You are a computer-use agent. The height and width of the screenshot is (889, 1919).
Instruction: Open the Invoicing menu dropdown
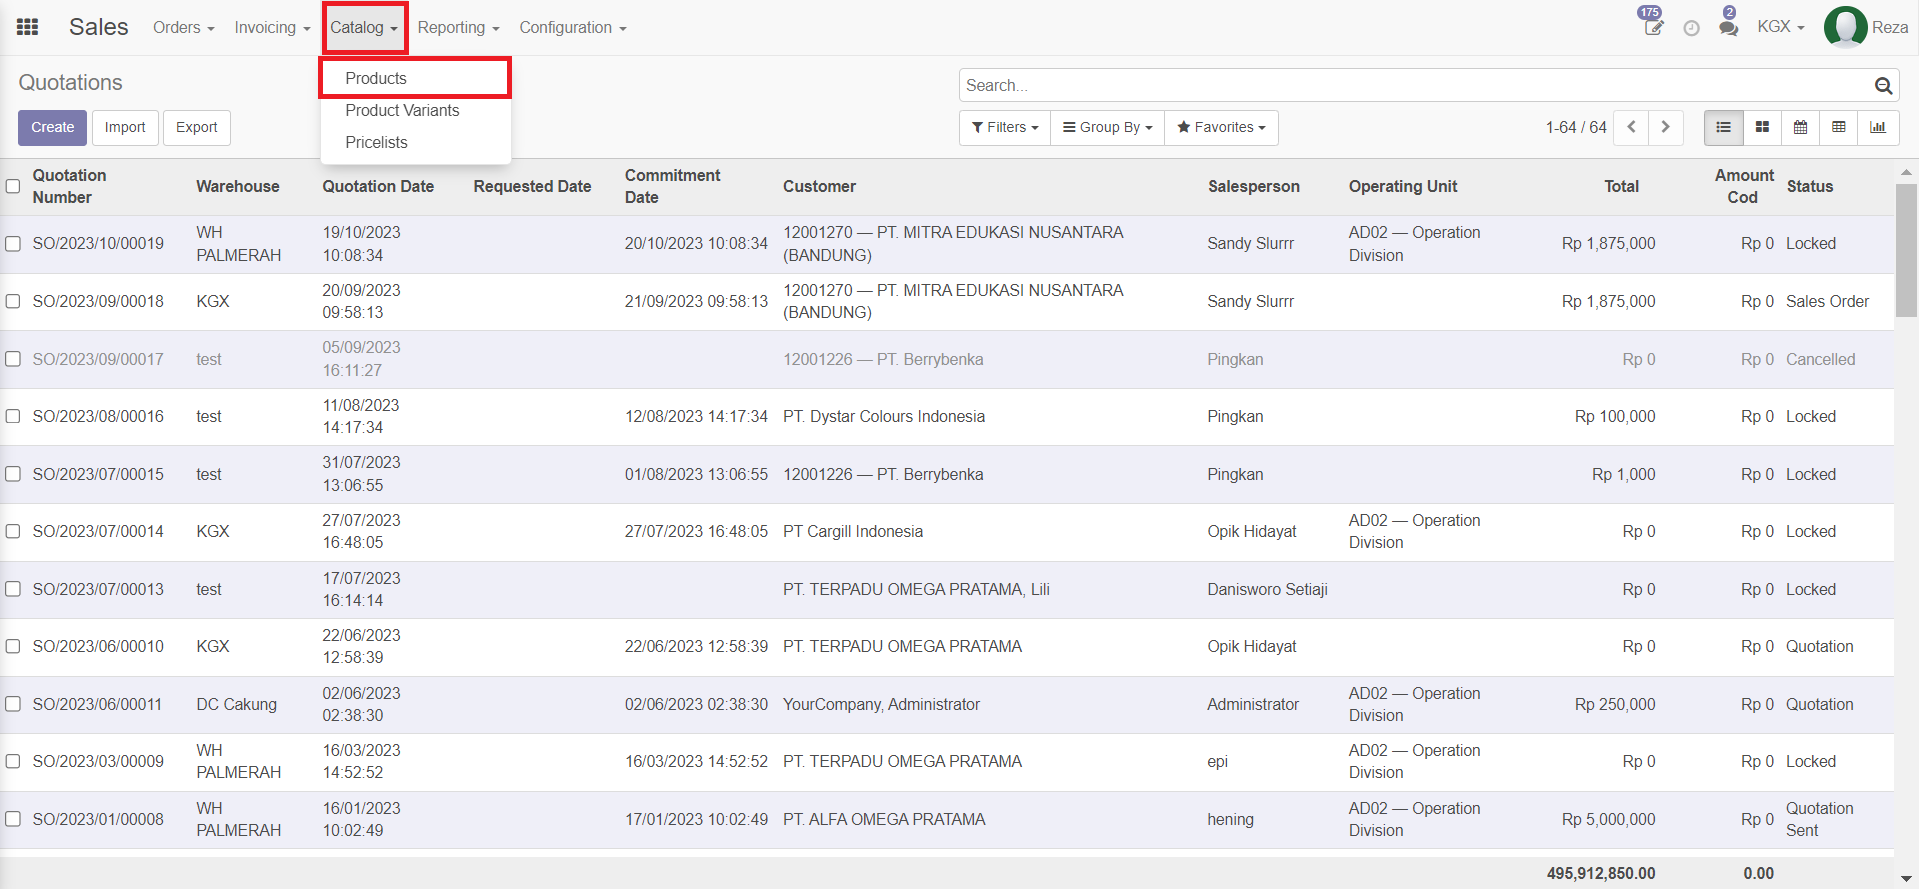[272, 28]
